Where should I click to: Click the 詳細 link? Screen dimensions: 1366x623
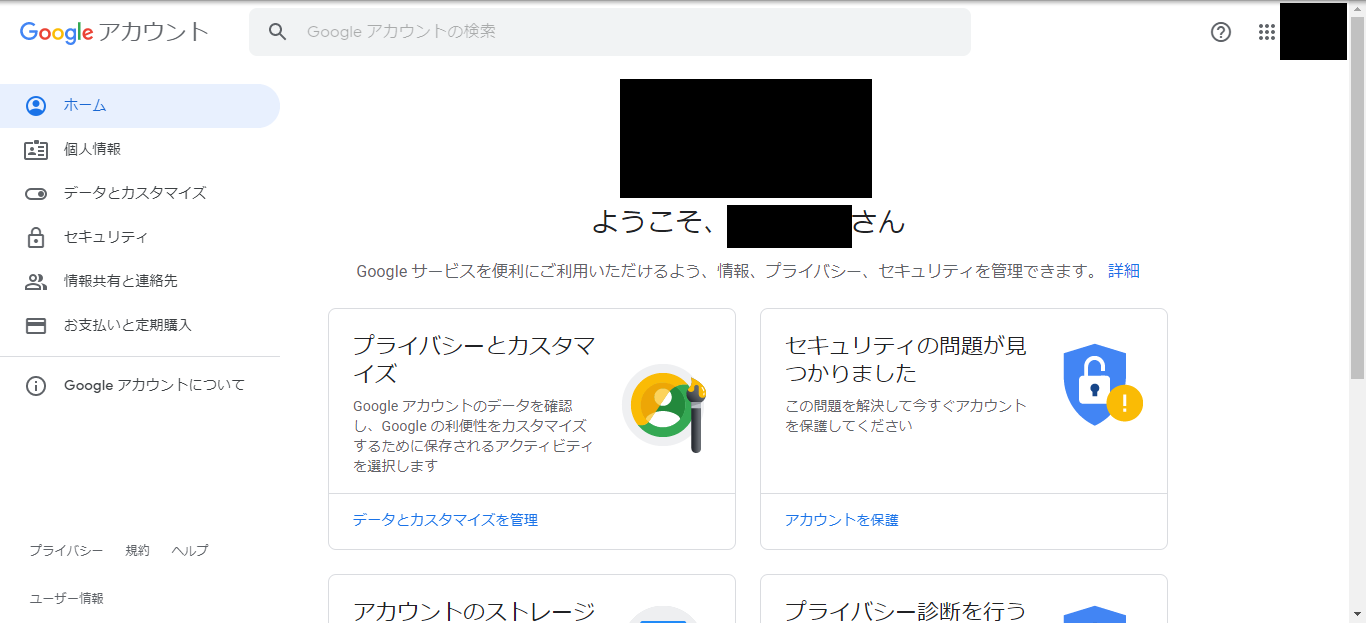[1124, 271]
